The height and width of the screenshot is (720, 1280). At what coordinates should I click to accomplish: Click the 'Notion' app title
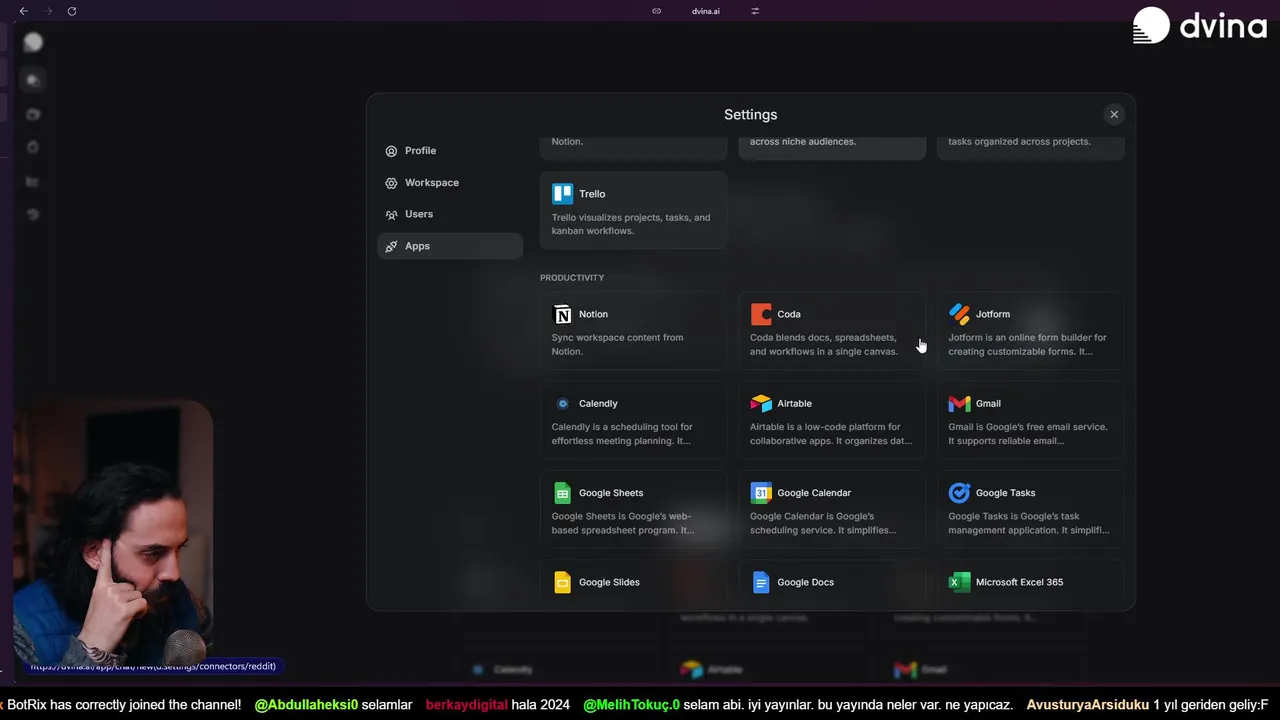click(593, 314)
